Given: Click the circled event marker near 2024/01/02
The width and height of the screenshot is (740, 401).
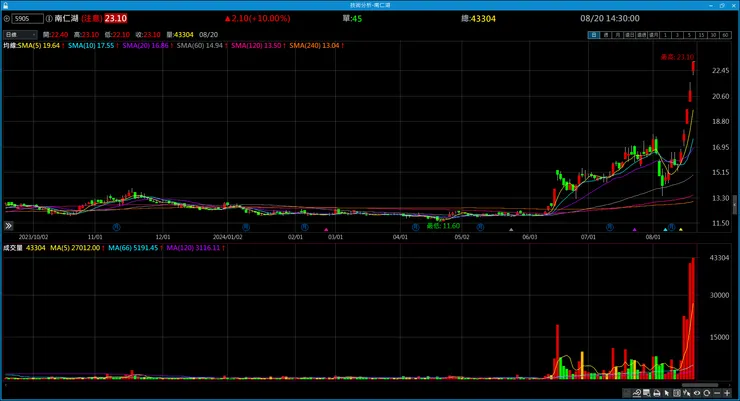Looking at the screenshot, I should [245, 227].
